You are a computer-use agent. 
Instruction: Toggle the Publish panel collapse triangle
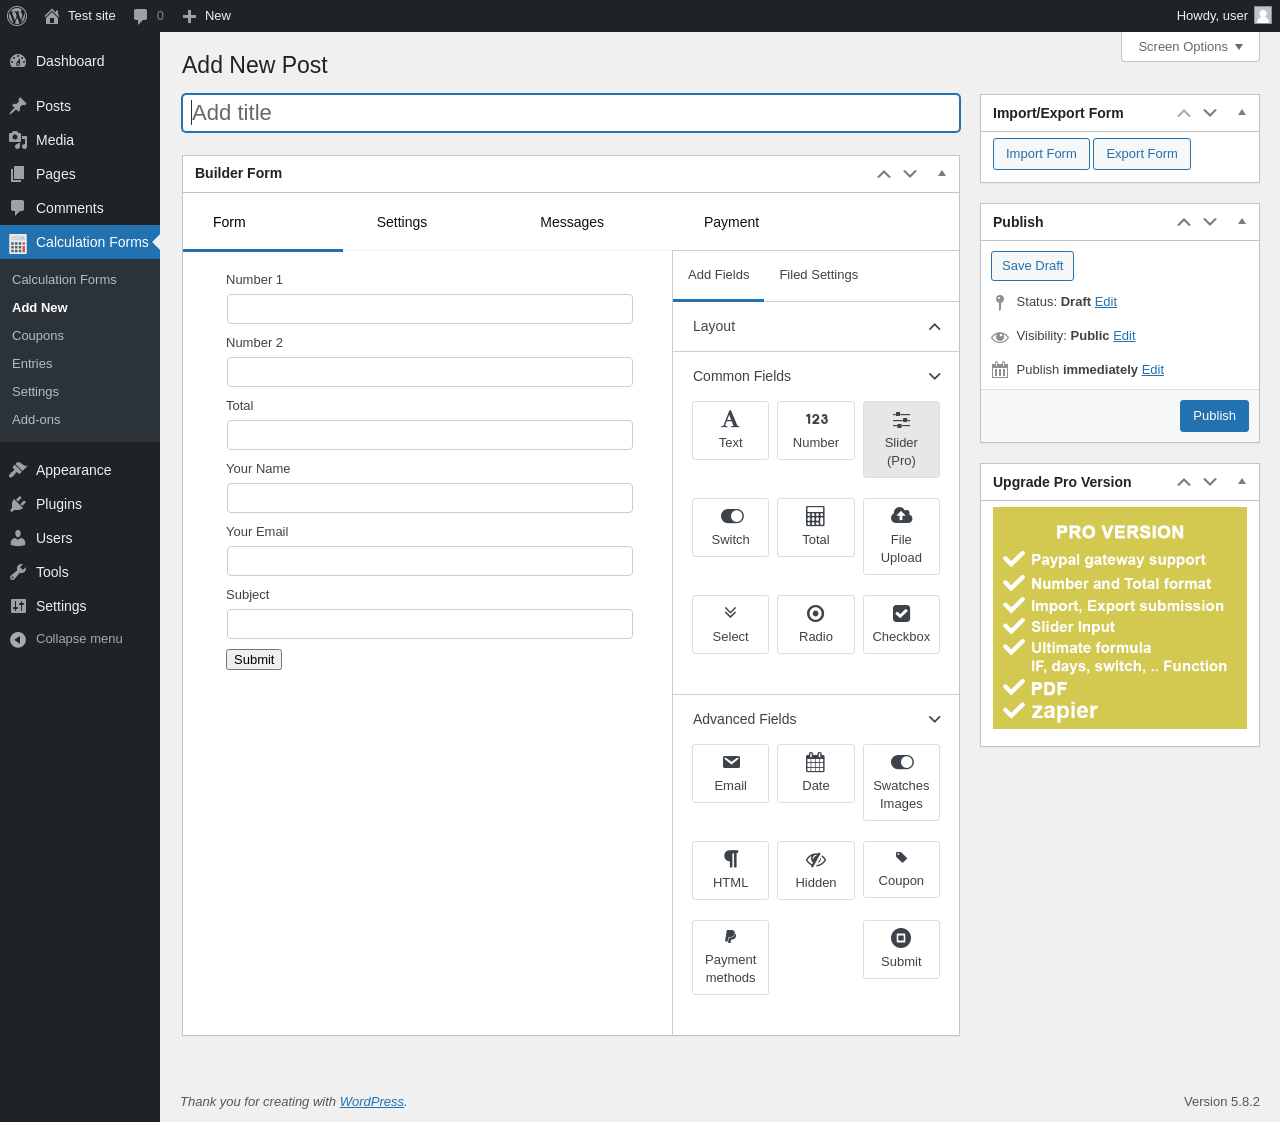pos(1242,221)
